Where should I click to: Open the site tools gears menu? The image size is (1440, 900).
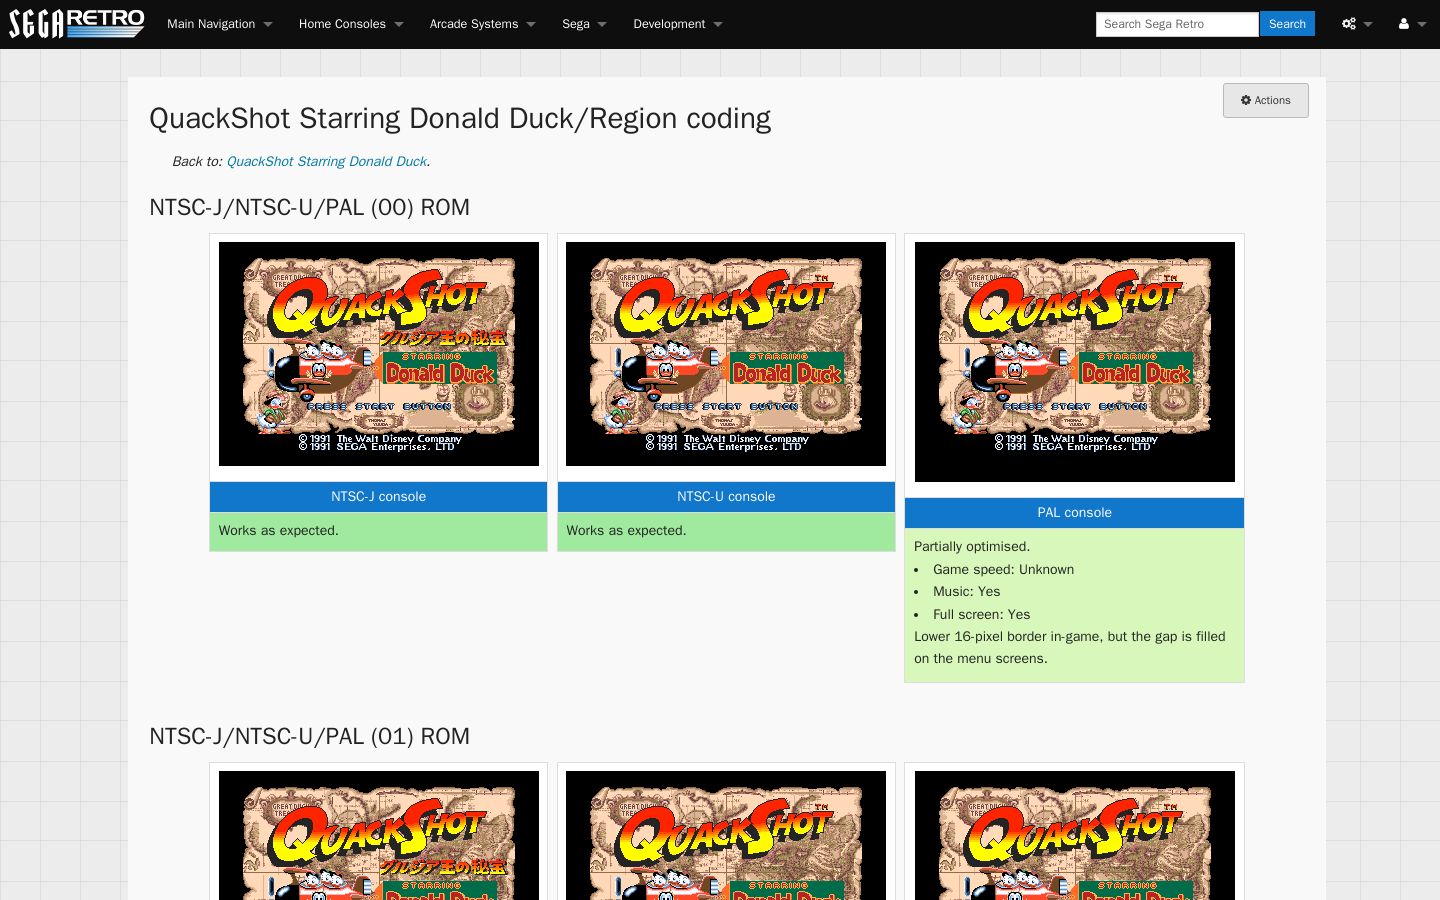(1357, 24)
